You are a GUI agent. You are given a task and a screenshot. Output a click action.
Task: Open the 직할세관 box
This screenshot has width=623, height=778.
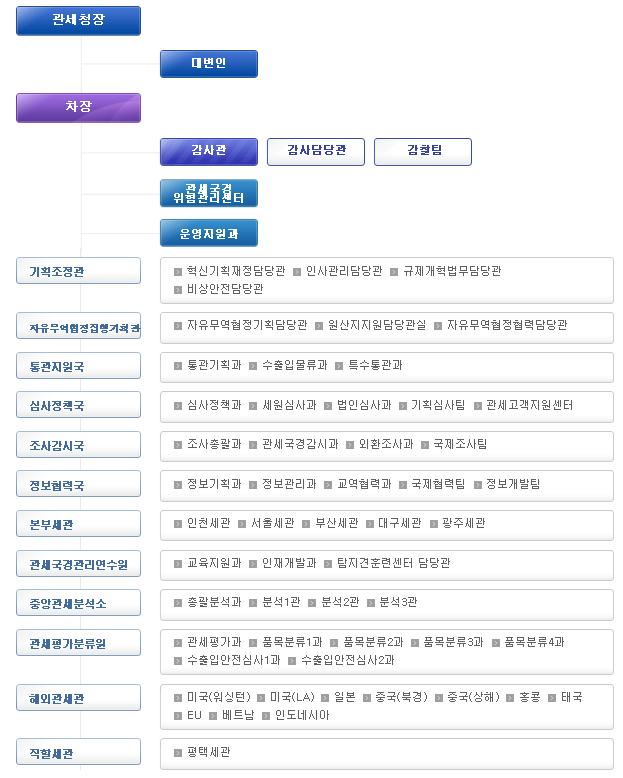point(78,752)
